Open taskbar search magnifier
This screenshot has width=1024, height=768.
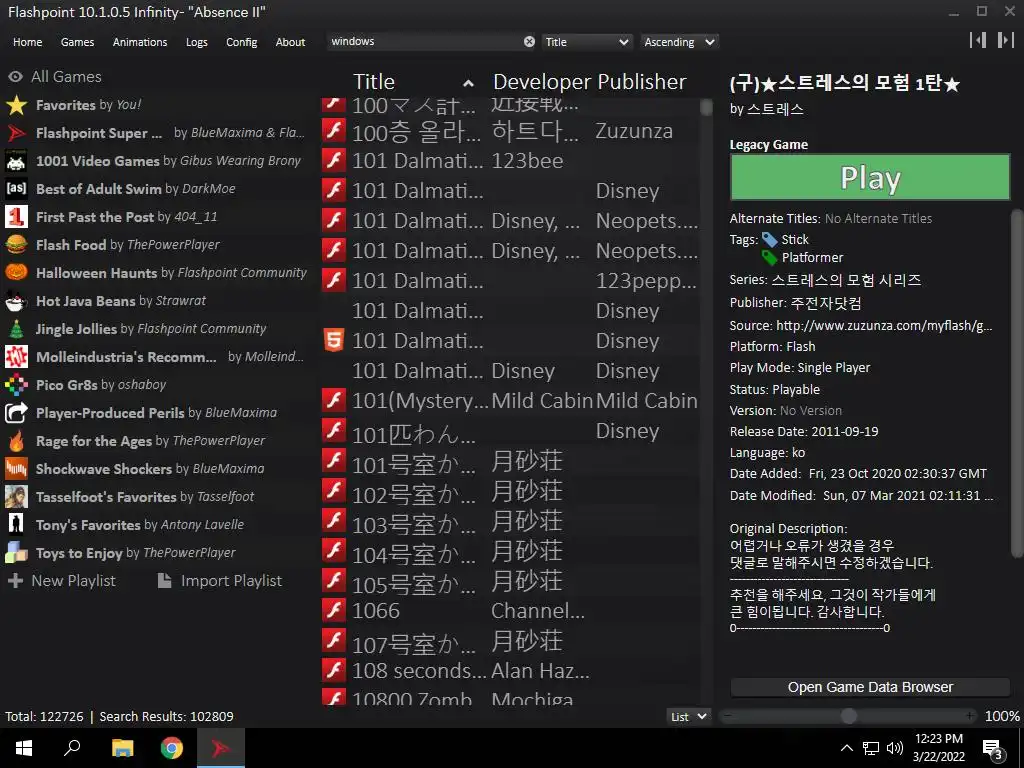pyautogui.click(x=72, y=748)
